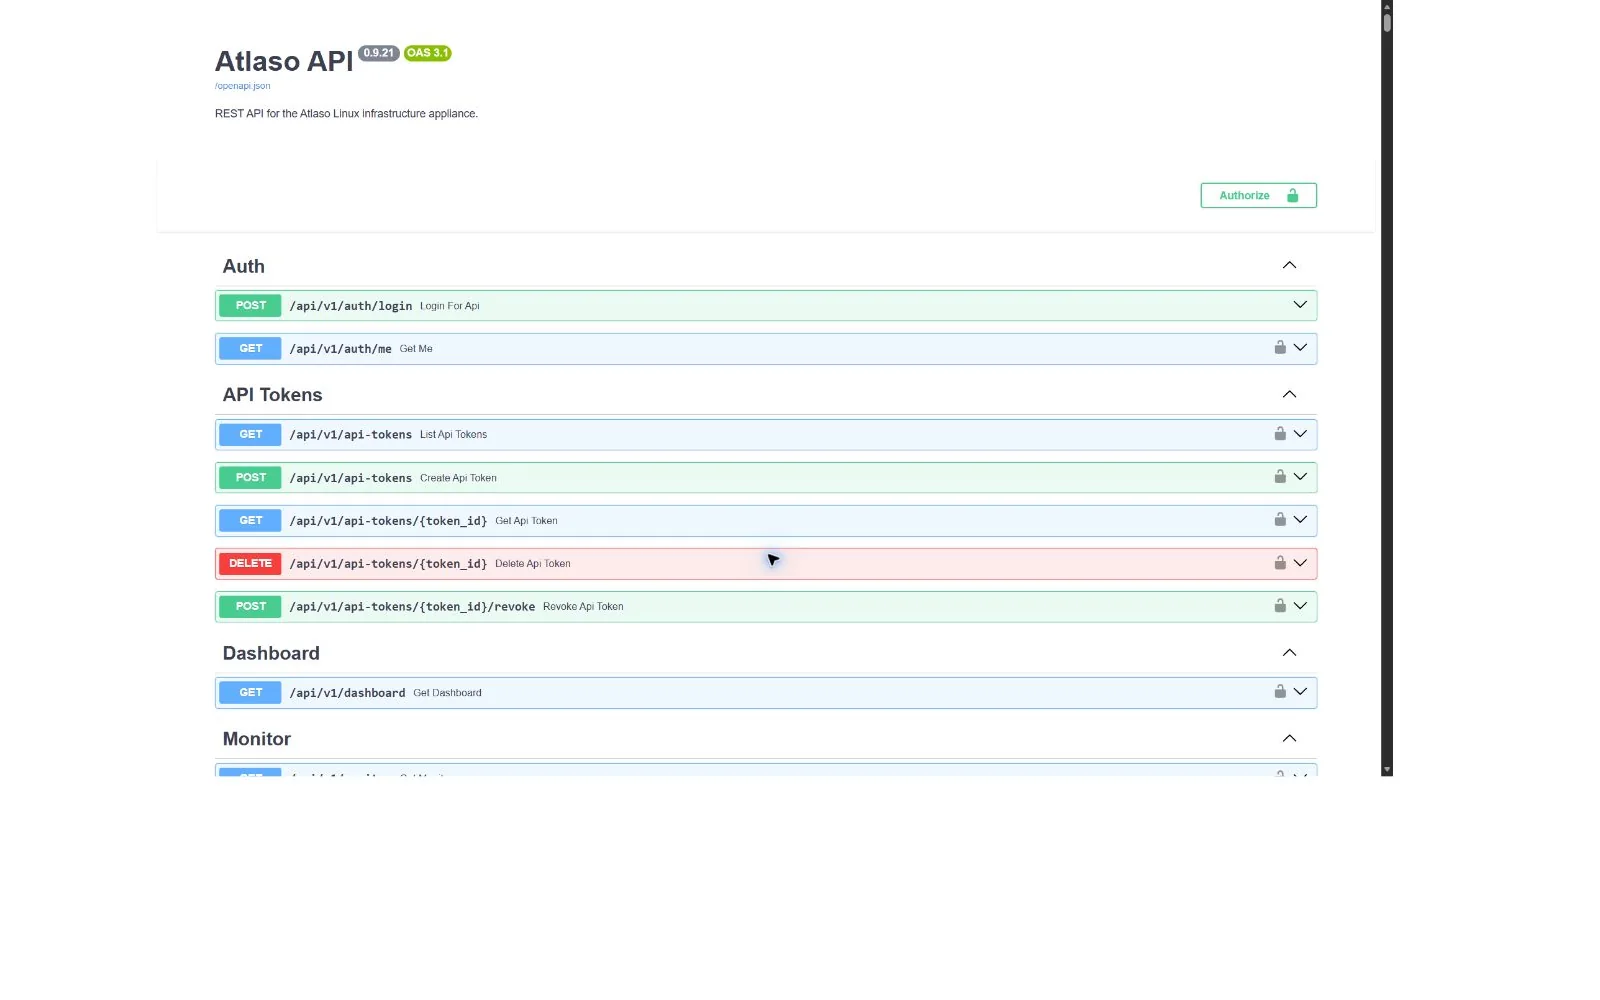Click the 0.9.21 version badge
This screenshot has height=1000, width=1600.
click(379, 53)
